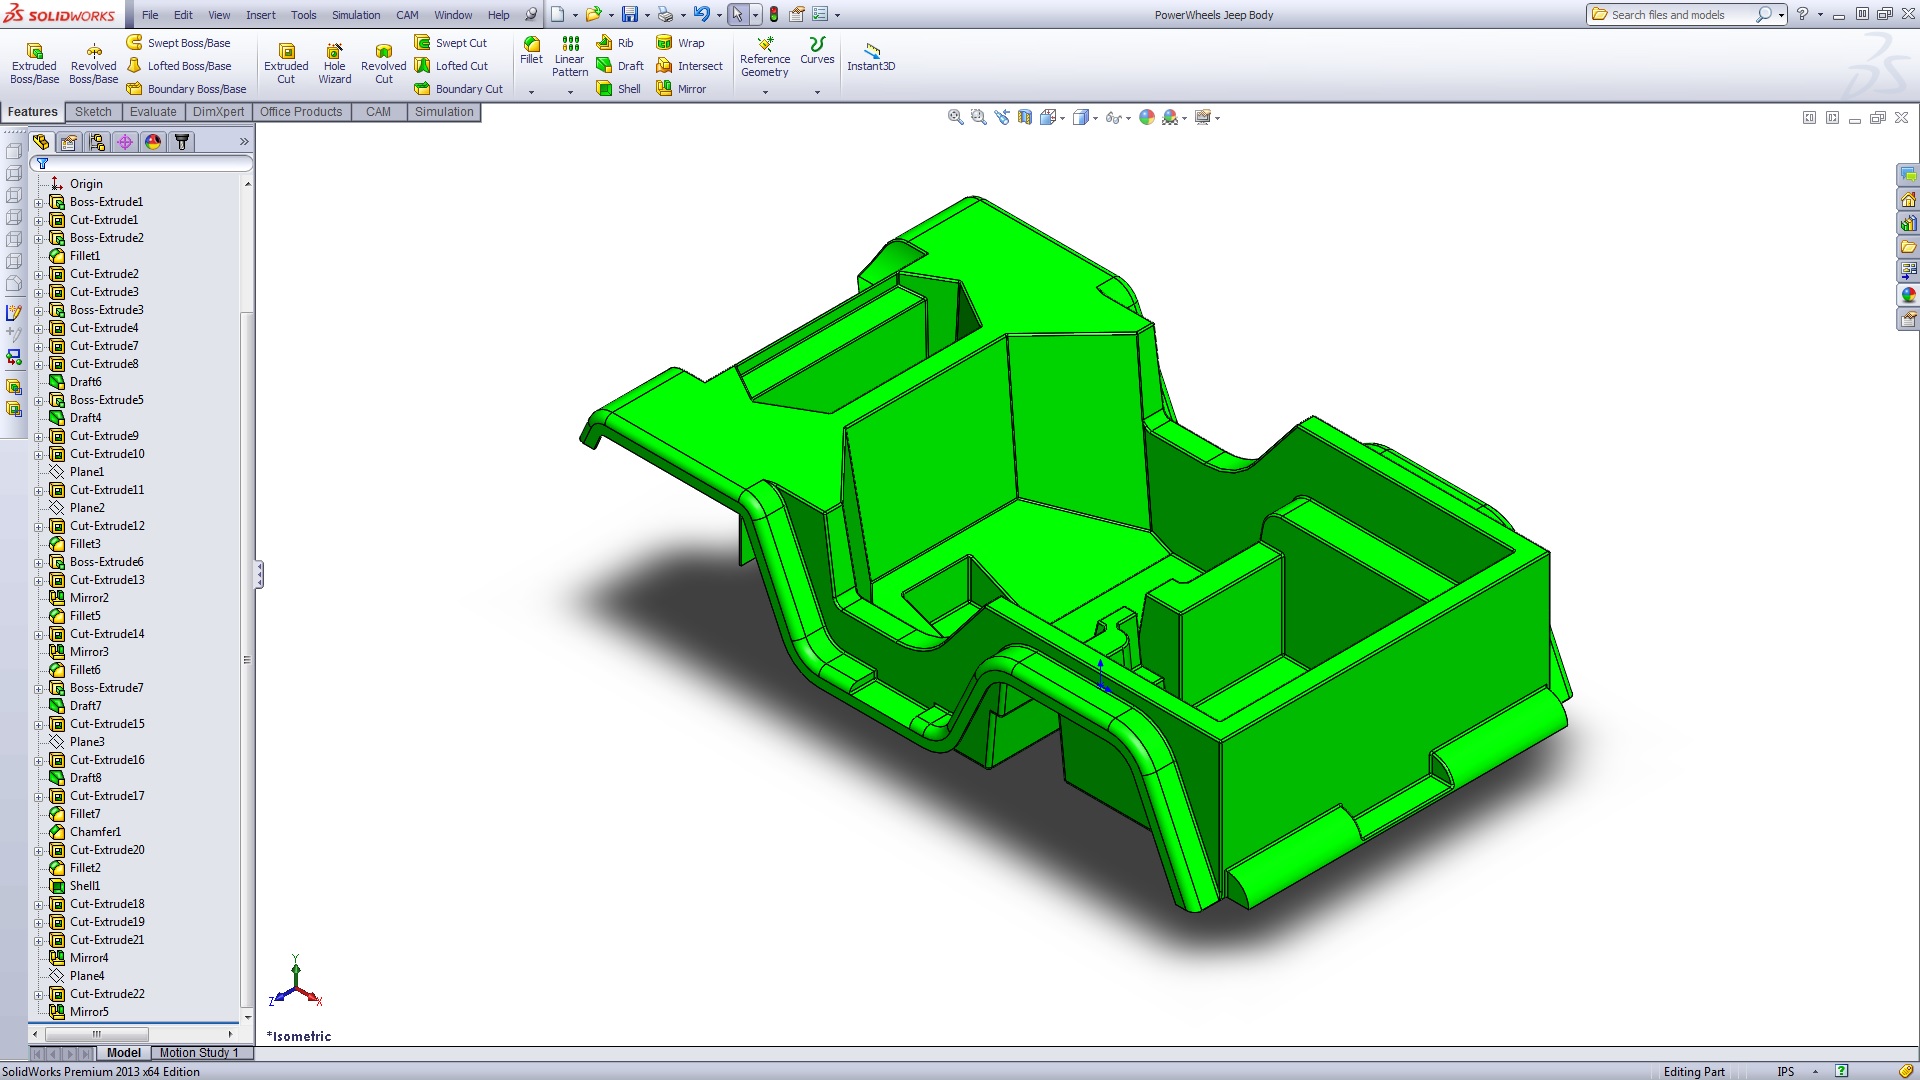This screenshot has width=1920, height=1080.
Task: Click the Swept Cut button
Action: [x=451, y=43]
